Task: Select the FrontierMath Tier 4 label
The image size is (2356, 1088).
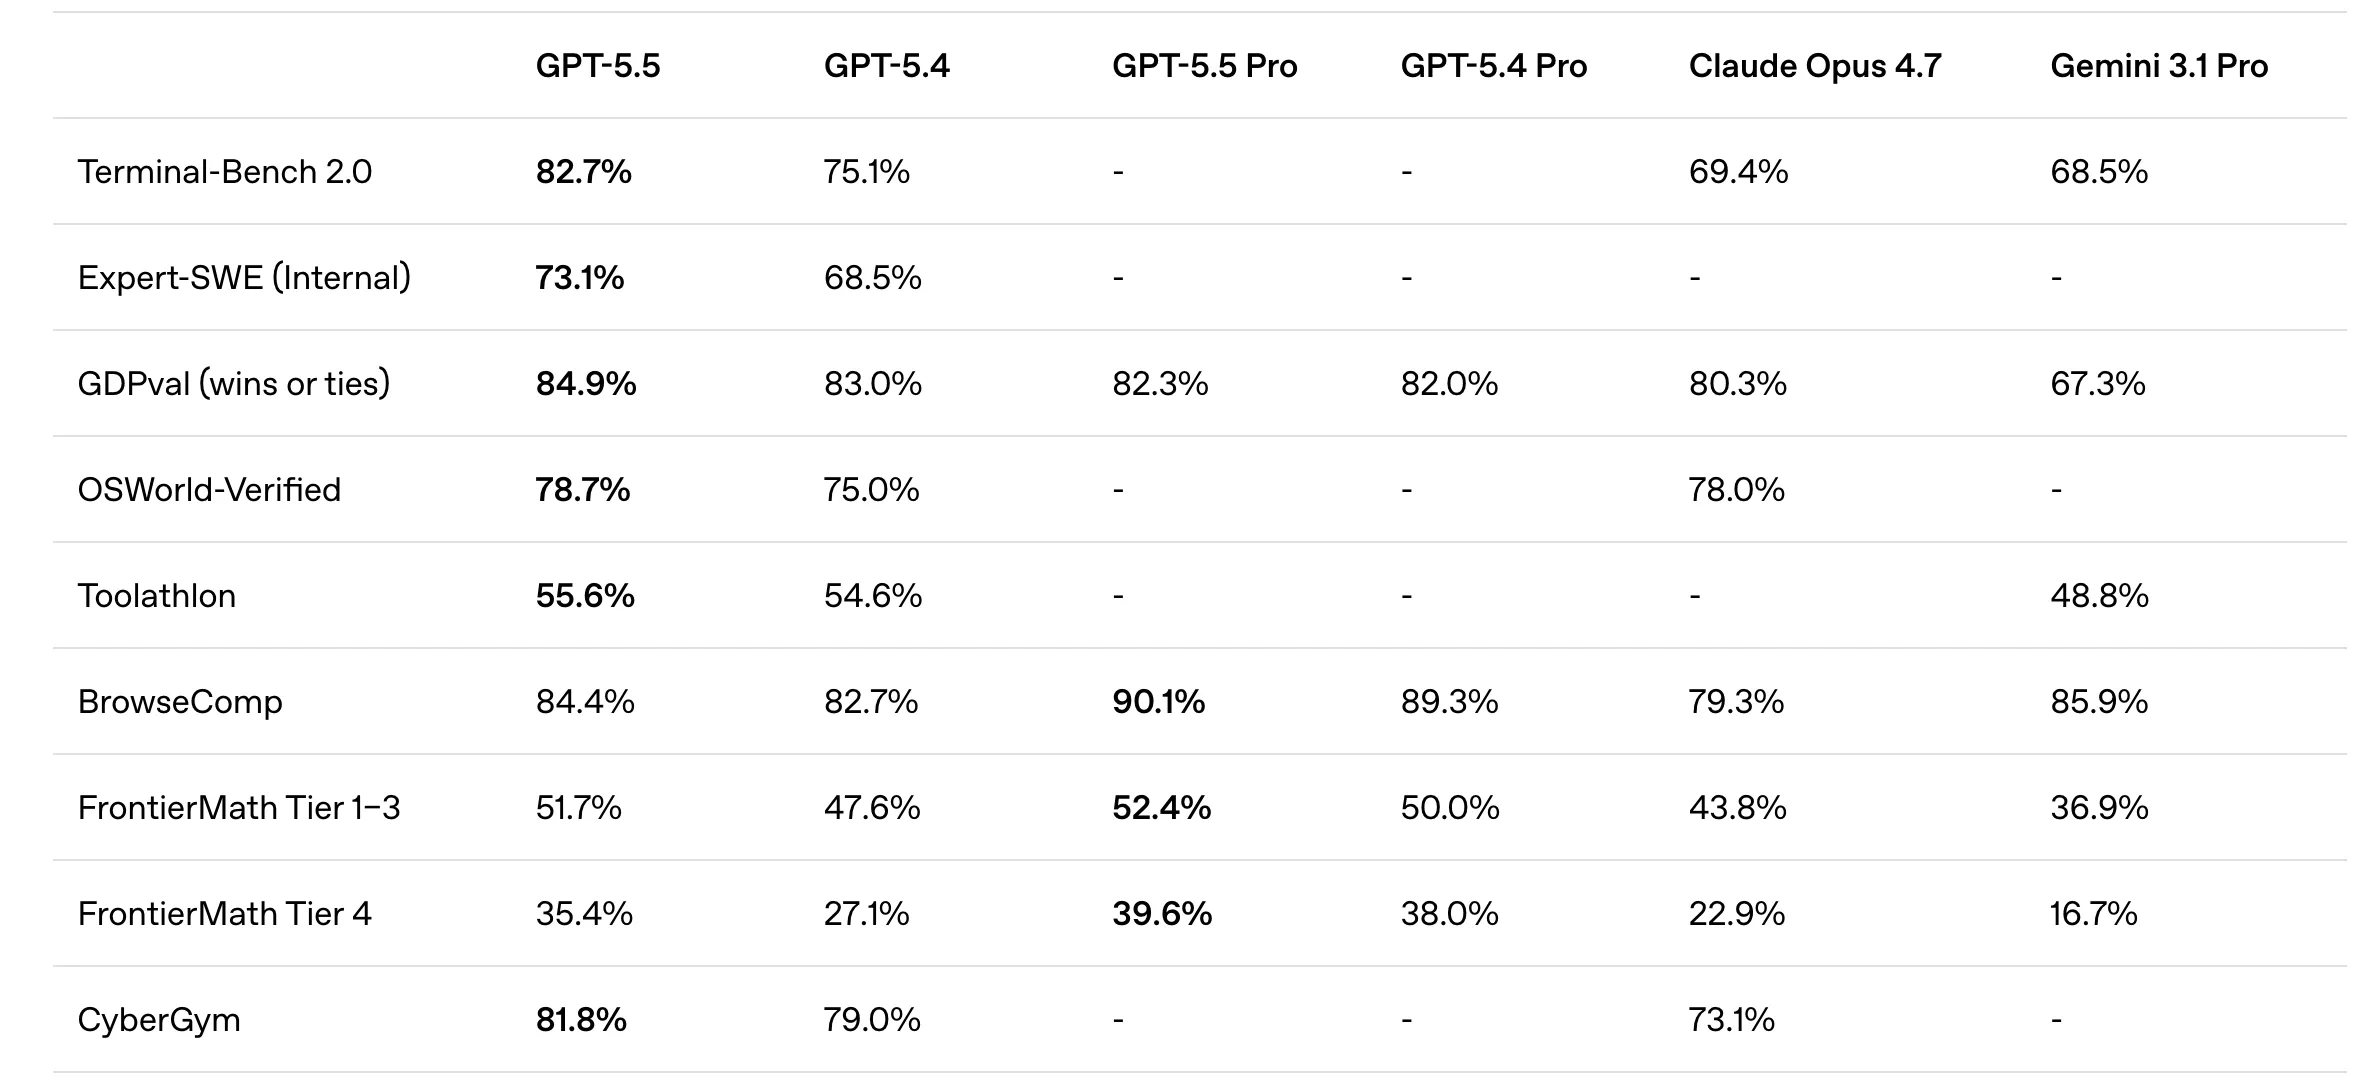Action: tap(224, 914)
